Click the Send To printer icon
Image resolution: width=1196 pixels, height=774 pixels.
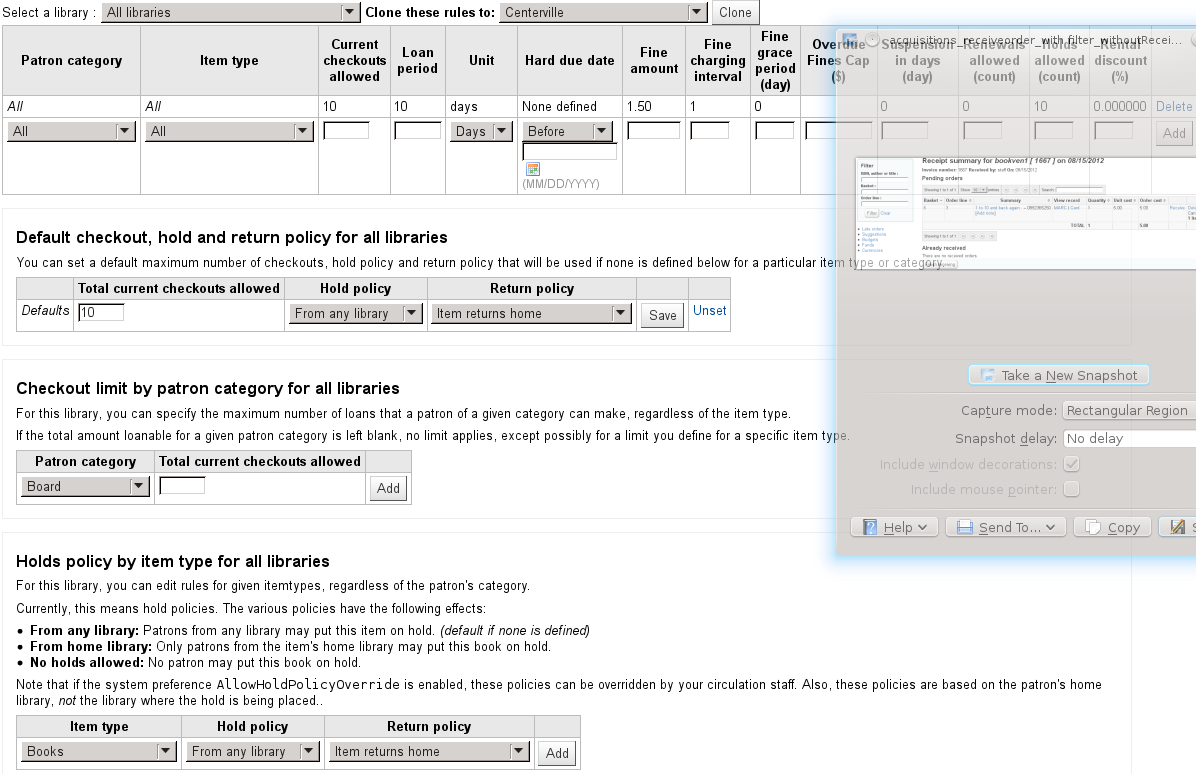click(965, 527)
